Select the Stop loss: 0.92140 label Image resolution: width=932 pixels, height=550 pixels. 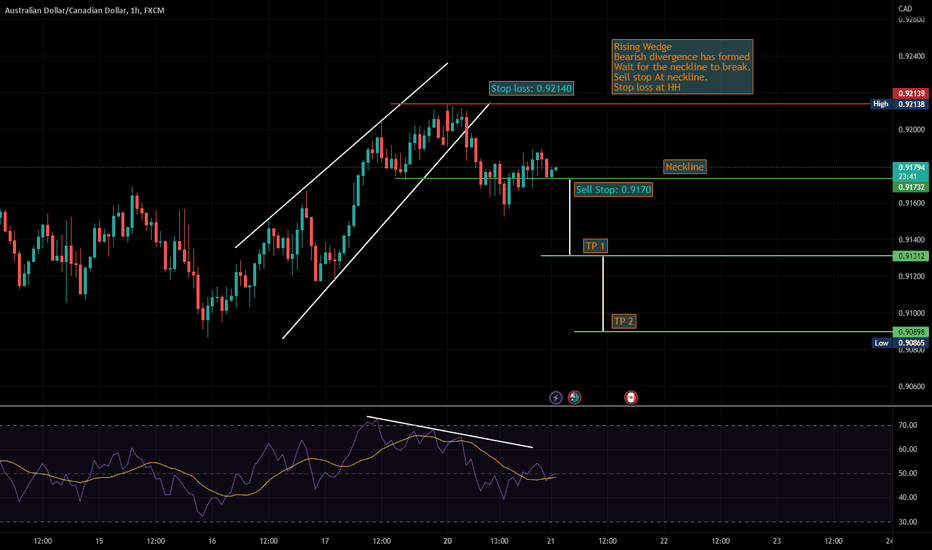[x=531, y=89]
